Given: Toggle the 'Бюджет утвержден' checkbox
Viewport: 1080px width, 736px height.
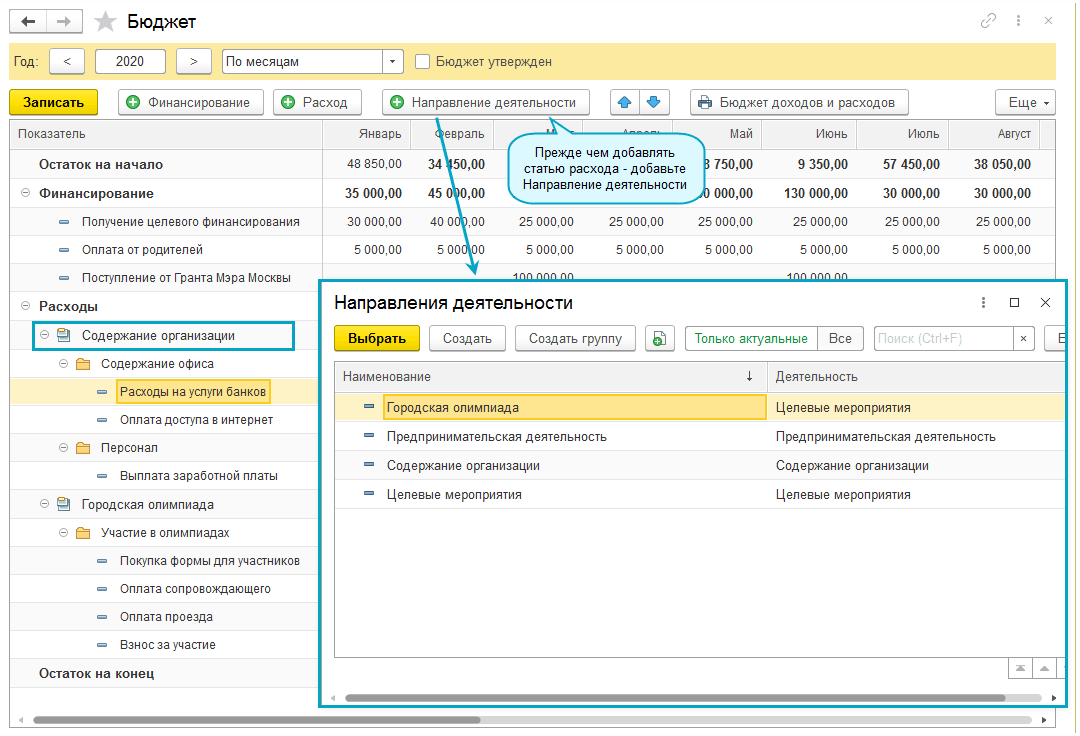Looking at the screenshot, I should click(x=423, y=61).
